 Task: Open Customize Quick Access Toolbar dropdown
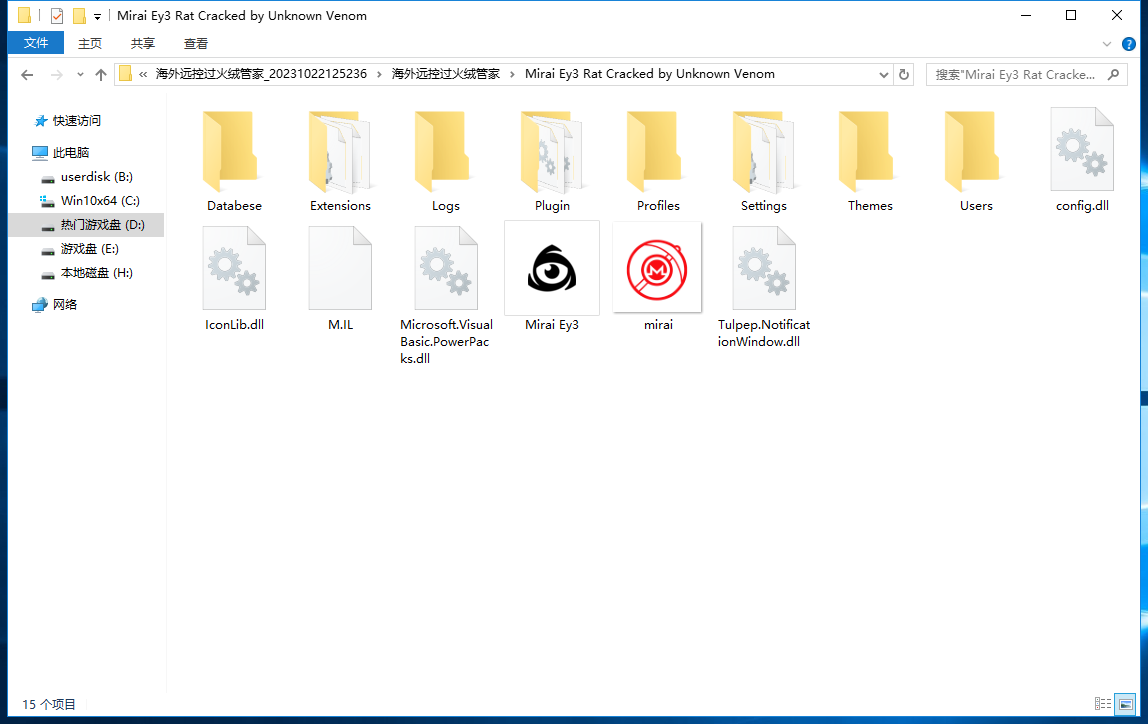point(97,16)
